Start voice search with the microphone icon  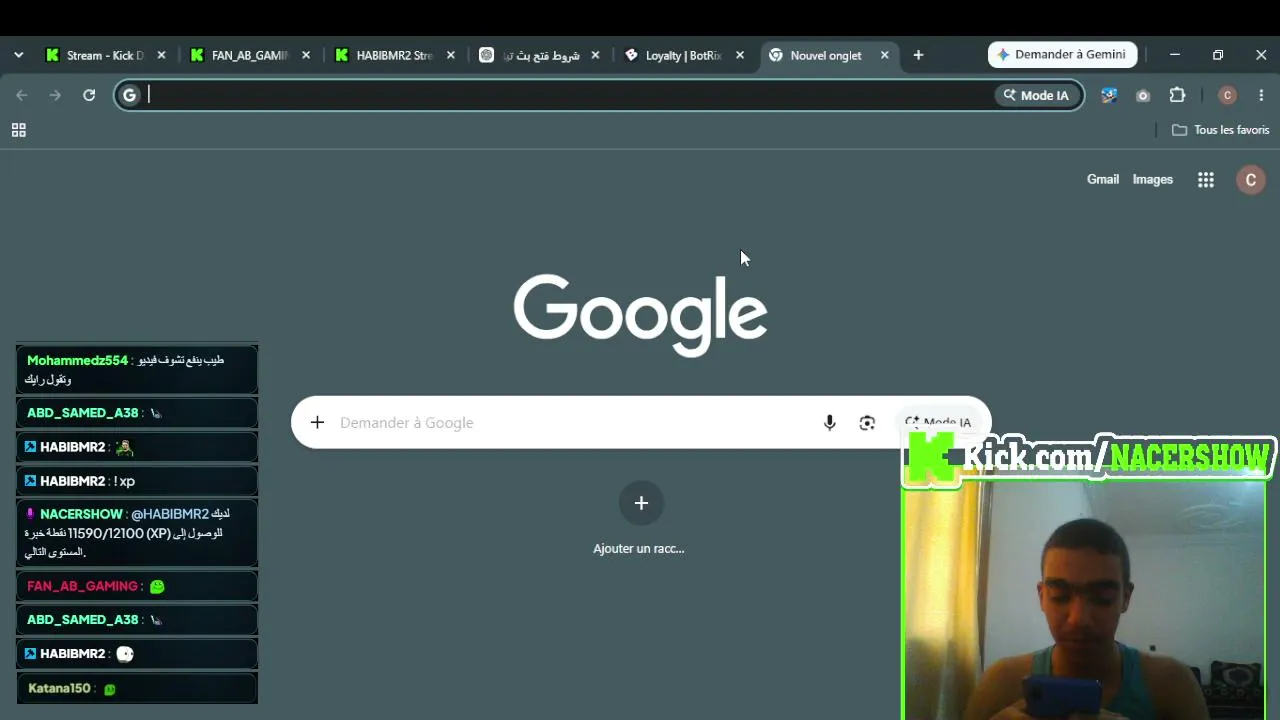829,423
